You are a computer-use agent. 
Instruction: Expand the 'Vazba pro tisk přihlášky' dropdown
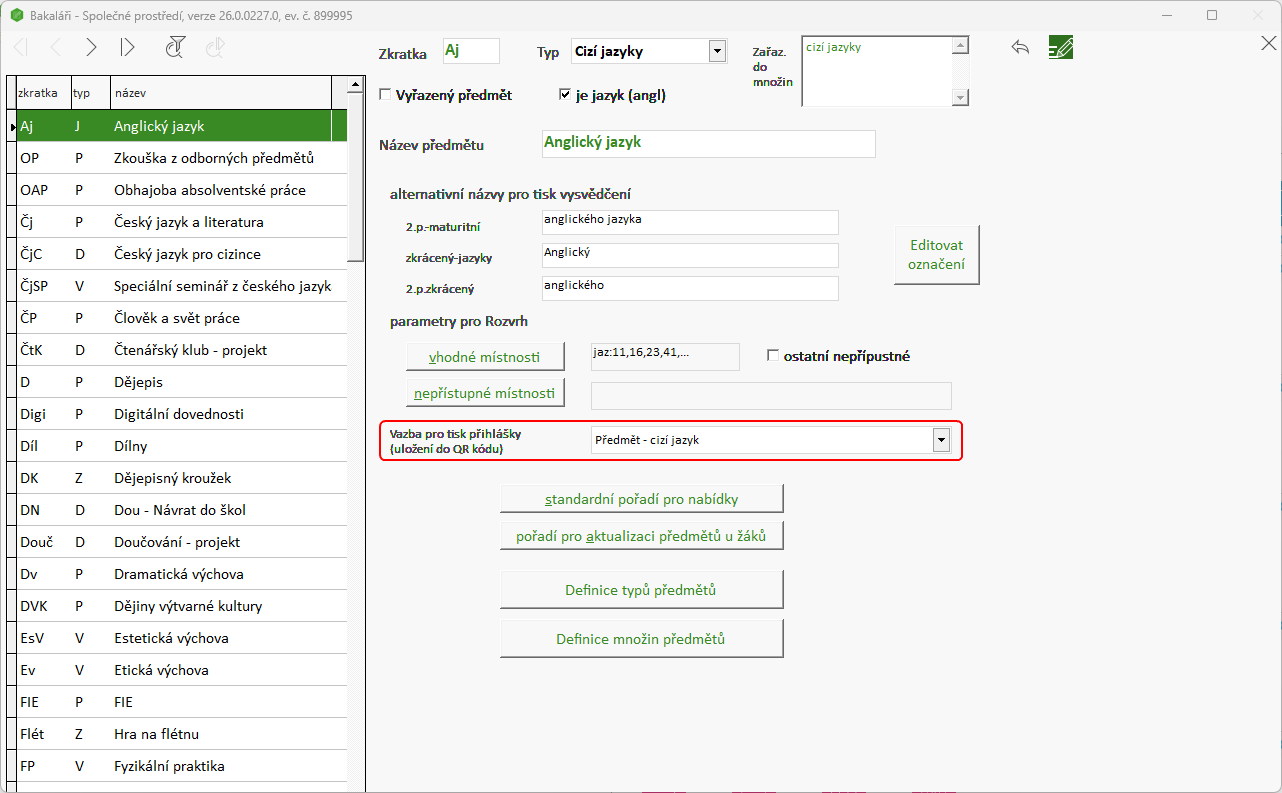click(x=940, y=440)
